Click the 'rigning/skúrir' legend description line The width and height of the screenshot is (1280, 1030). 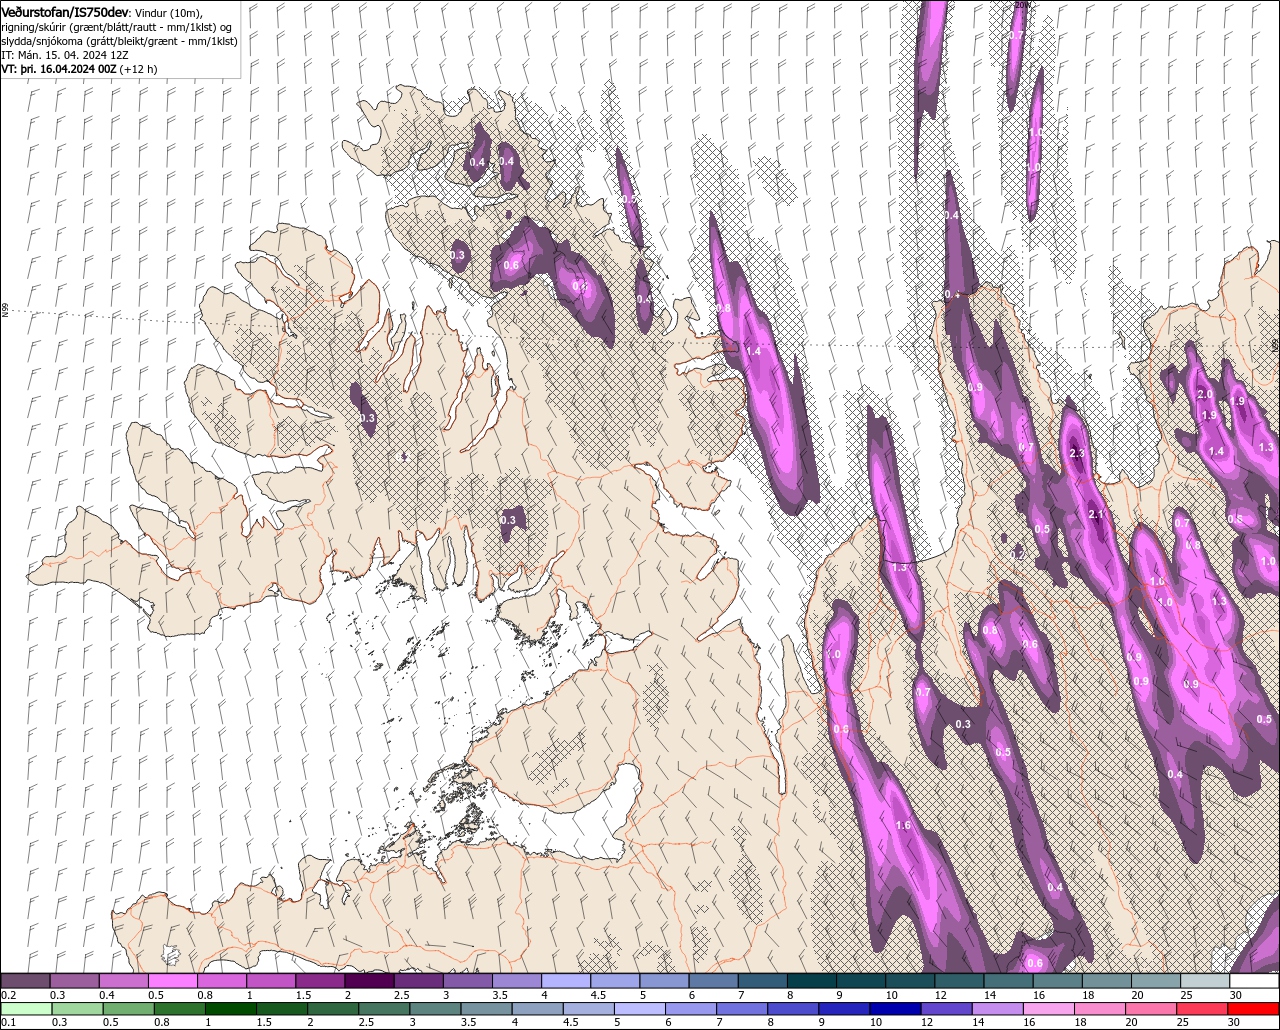117,26
